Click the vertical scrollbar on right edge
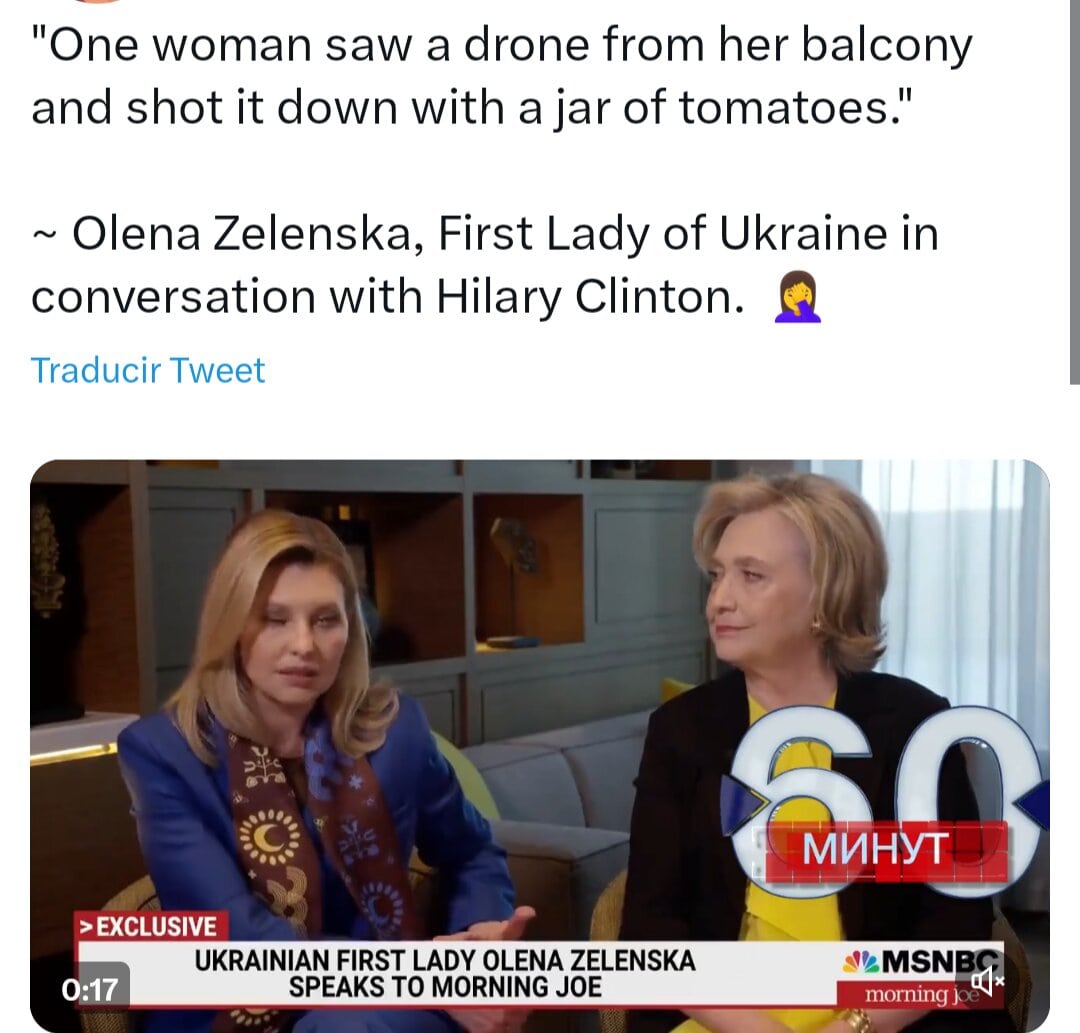1080x1033 pixels. pyautogui.click(x=1074, y=191)
